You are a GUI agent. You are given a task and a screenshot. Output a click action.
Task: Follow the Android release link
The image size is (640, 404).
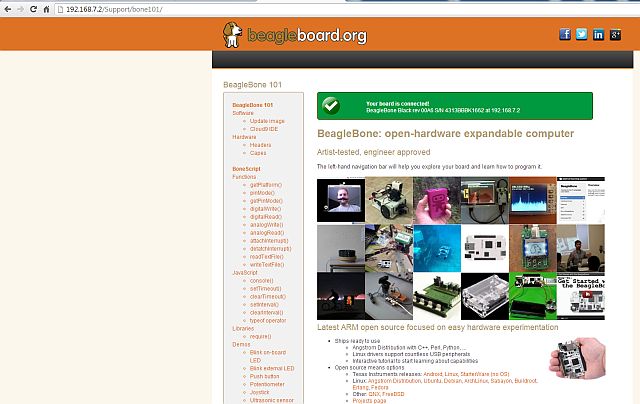[x=433, y=374]
